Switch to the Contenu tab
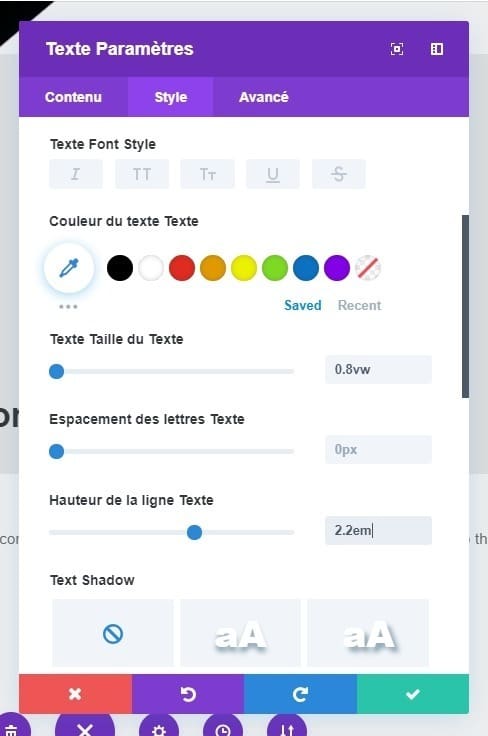This screenshot has height=736, width=488. (x=73, y=97)
